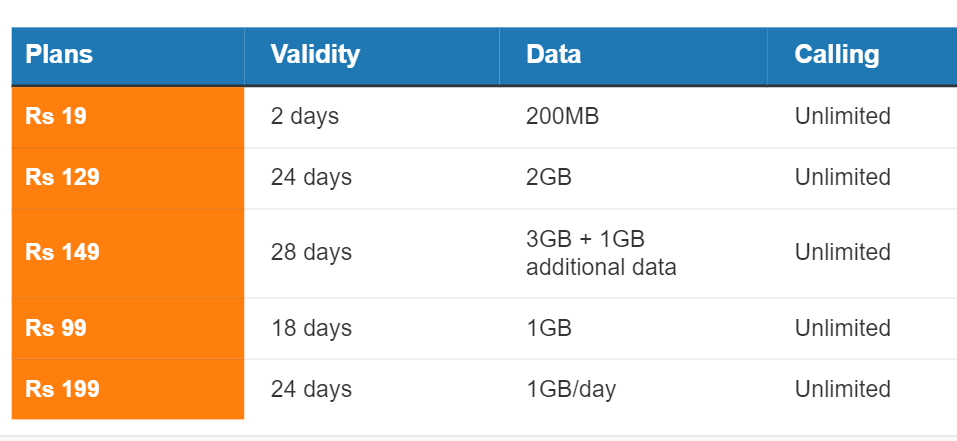The height and width of the screenshot is (441, 957).
Task: Click Unlimited calling in Rs 199 row
Action: click(x=842, y=390)
